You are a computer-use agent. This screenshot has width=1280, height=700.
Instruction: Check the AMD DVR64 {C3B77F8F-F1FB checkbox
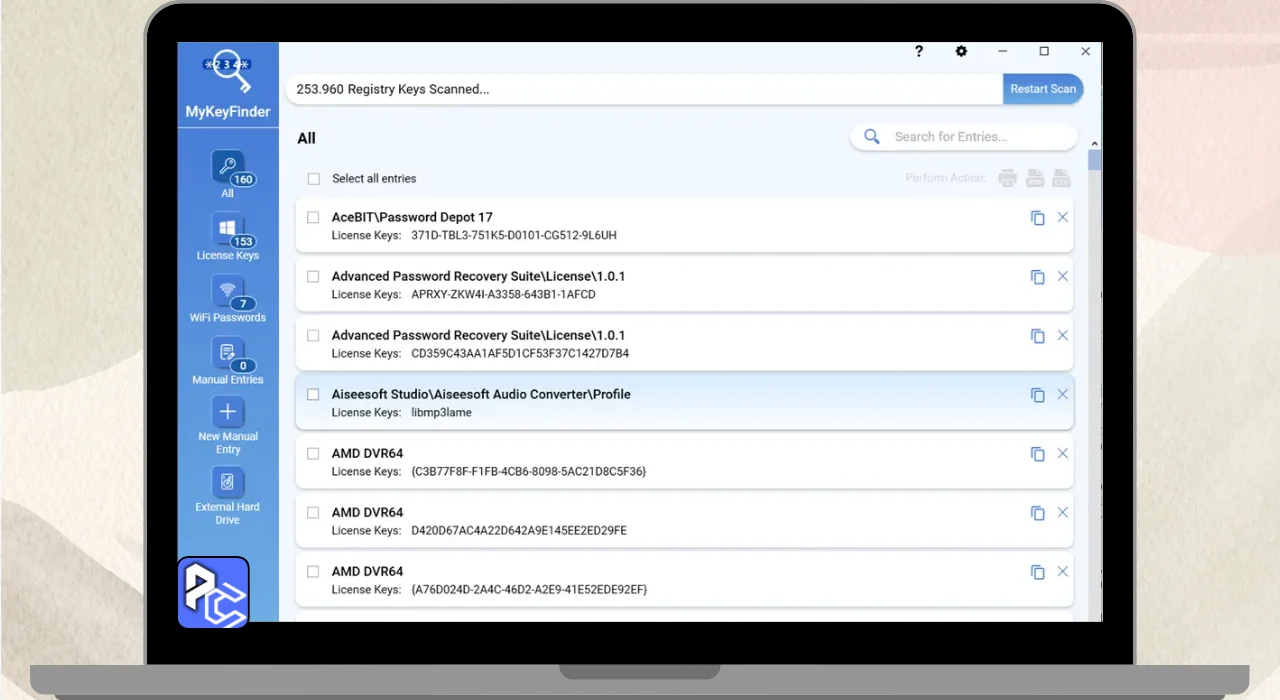pyautogui.click(x=313, y=453)
